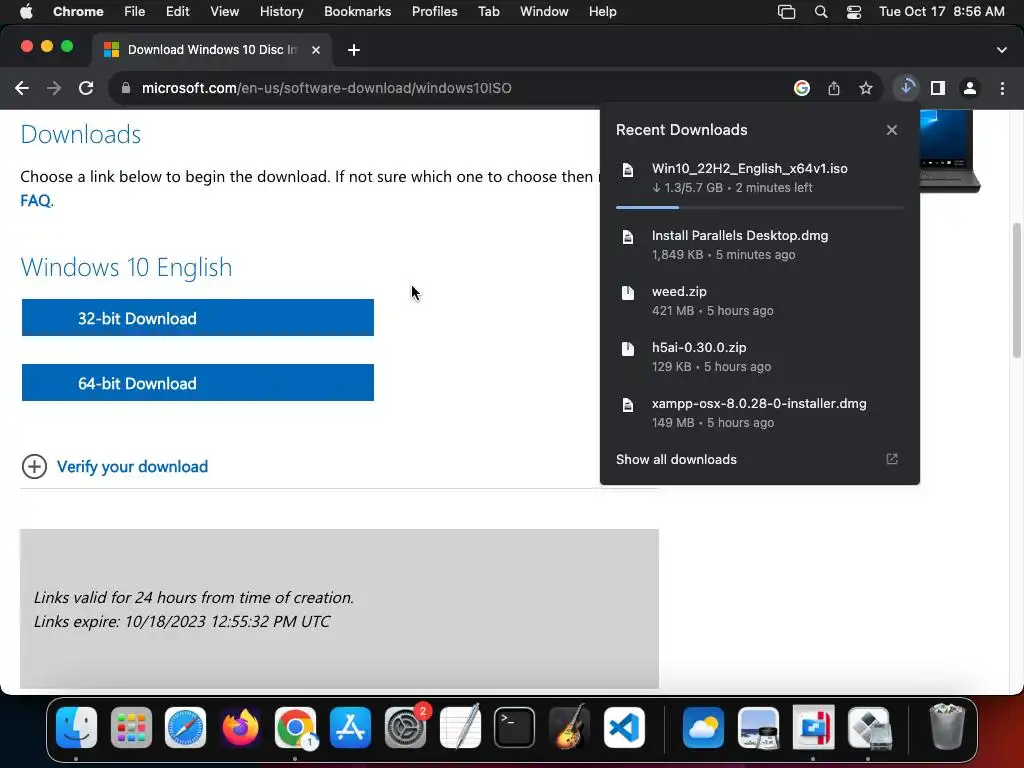Toggle the Chrome downloads toolbar icon

coord(906,88)
